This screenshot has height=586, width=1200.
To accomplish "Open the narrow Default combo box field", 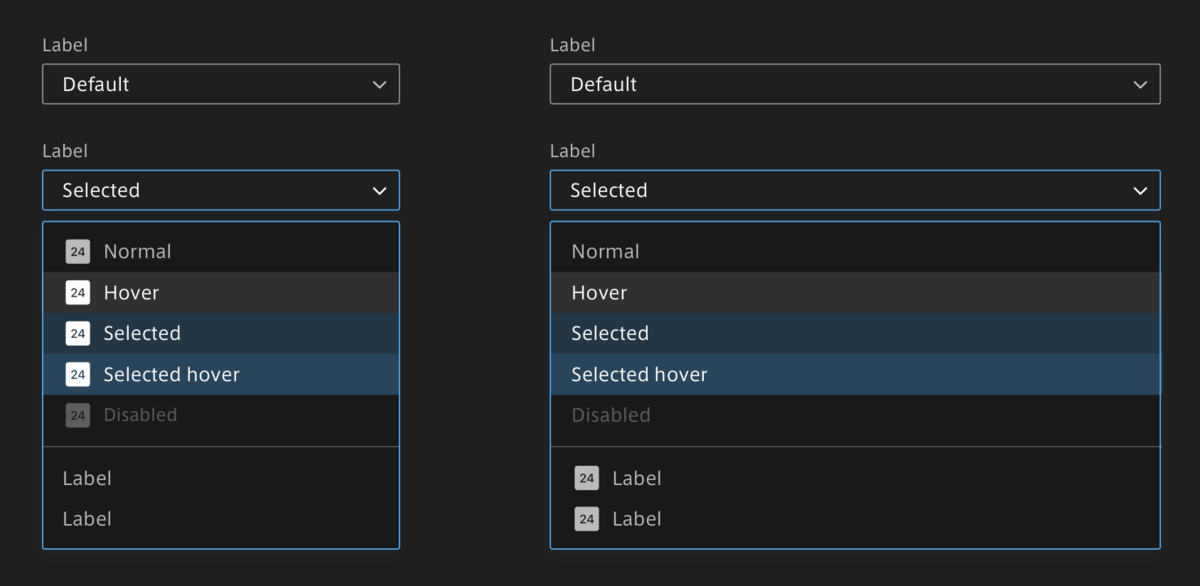I will (200, 85).
